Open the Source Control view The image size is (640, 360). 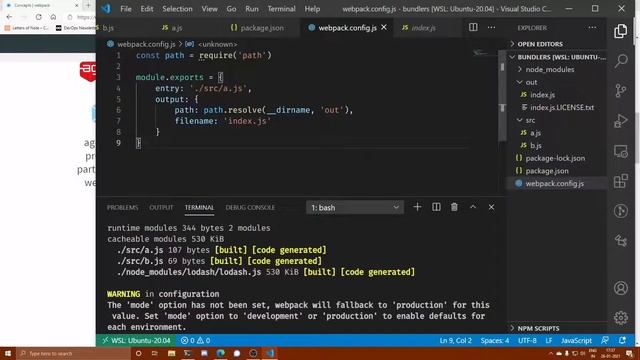(620, 91)
